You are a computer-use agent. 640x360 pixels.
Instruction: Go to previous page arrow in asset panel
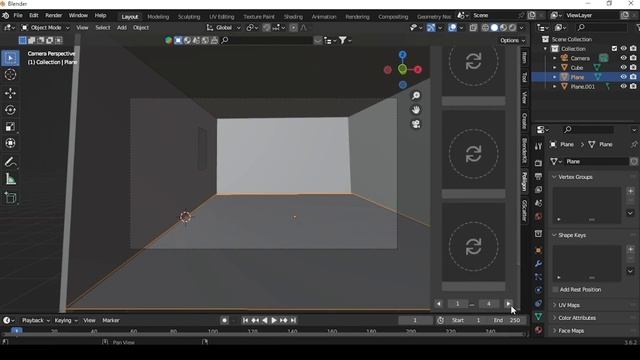[x=438, y=304]
